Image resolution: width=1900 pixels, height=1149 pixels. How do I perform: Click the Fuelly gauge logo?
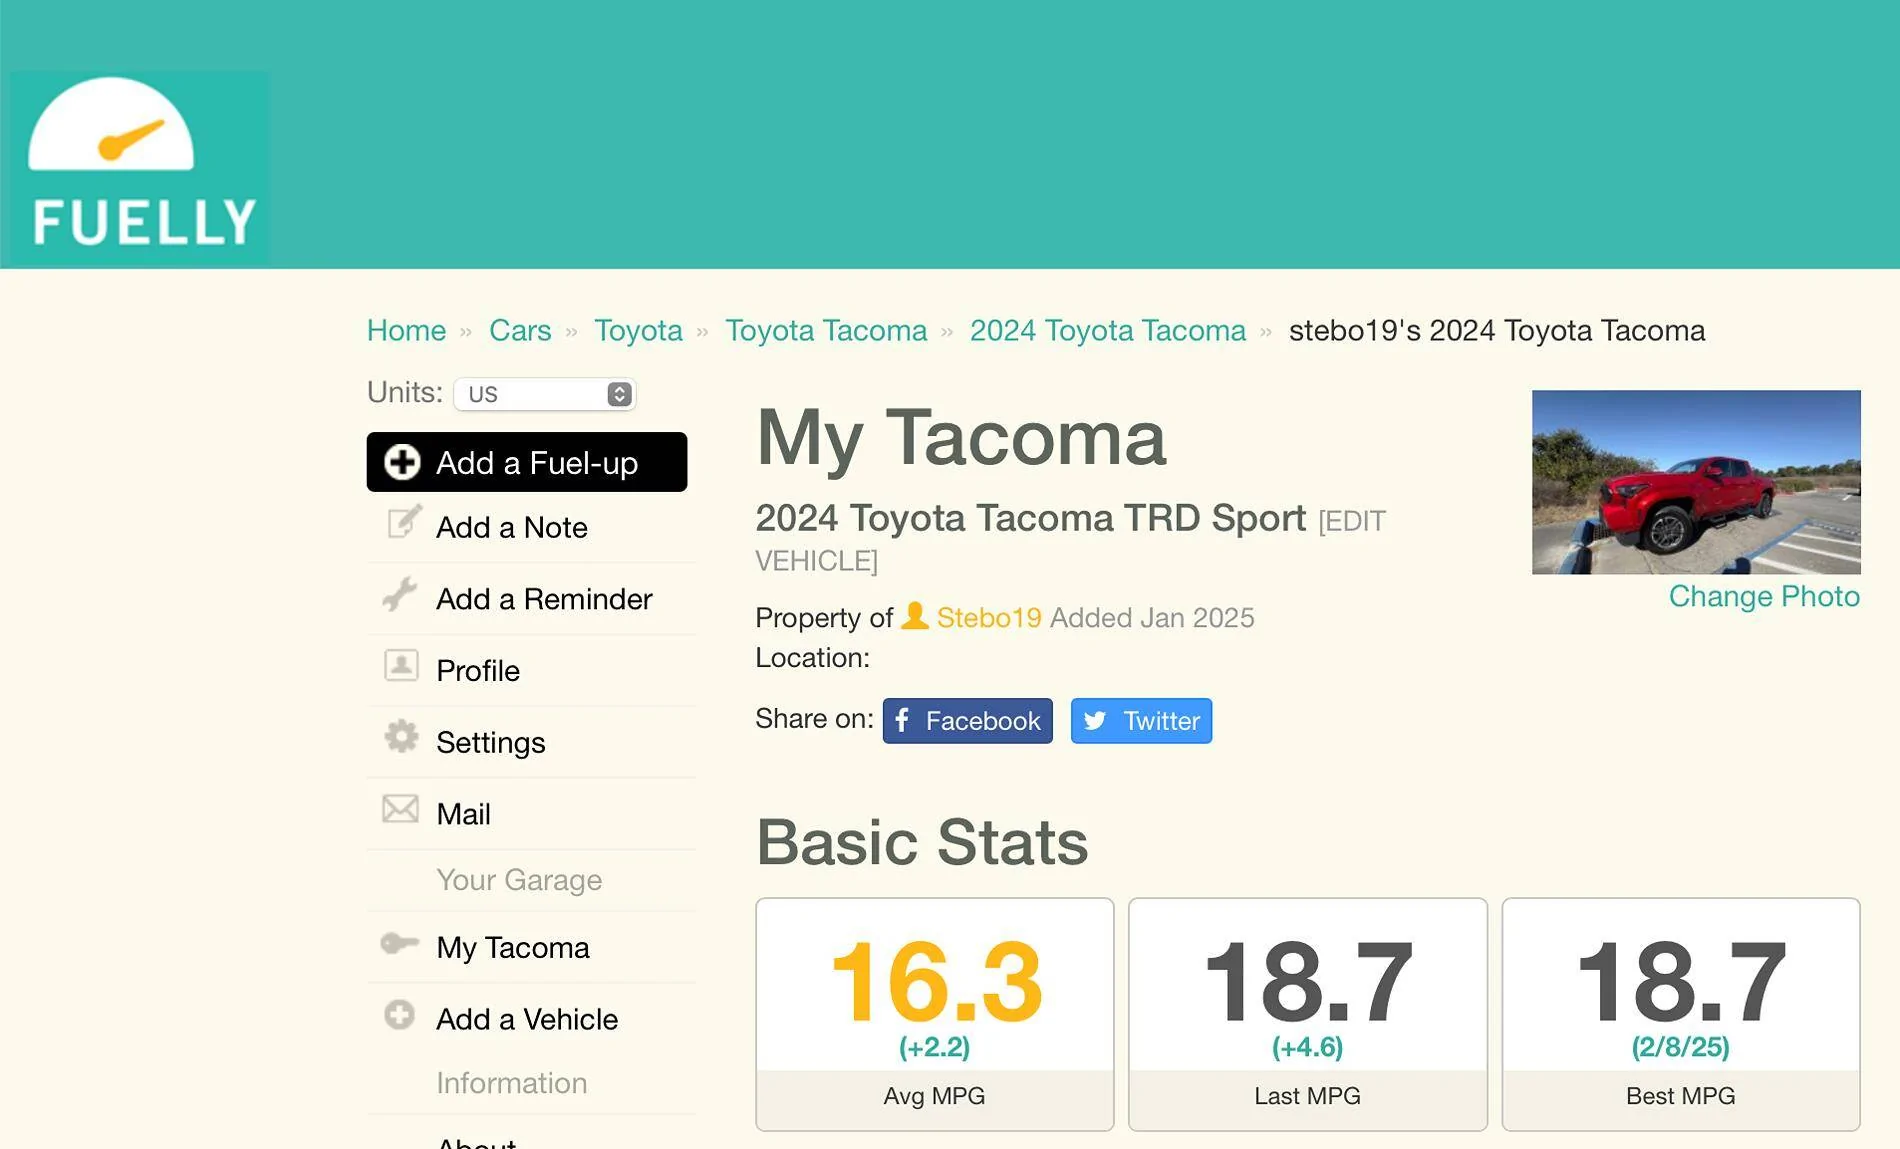pyautogui.click(x=139, y=168)
